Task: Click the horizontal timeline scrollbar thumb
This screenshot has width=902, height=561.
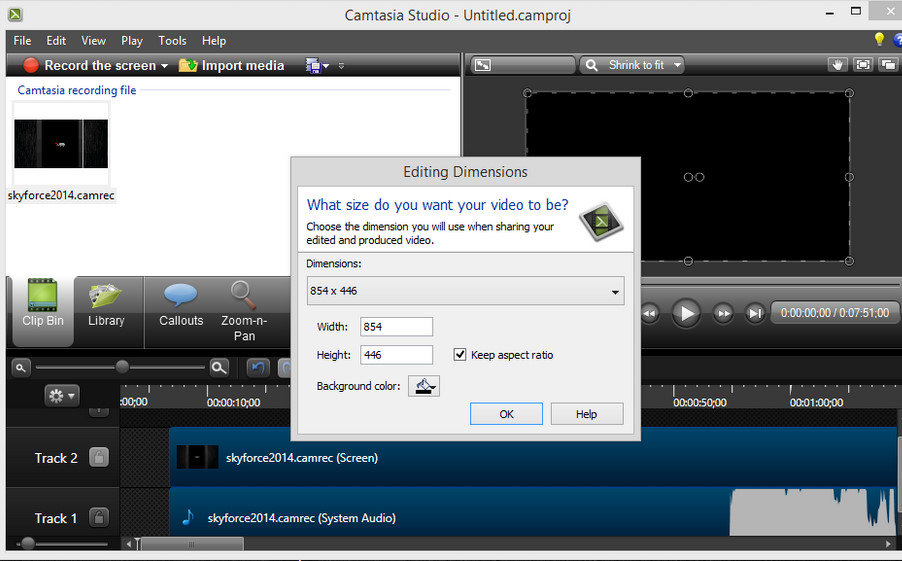Action: pyautogui.click(x=192, y=544)
